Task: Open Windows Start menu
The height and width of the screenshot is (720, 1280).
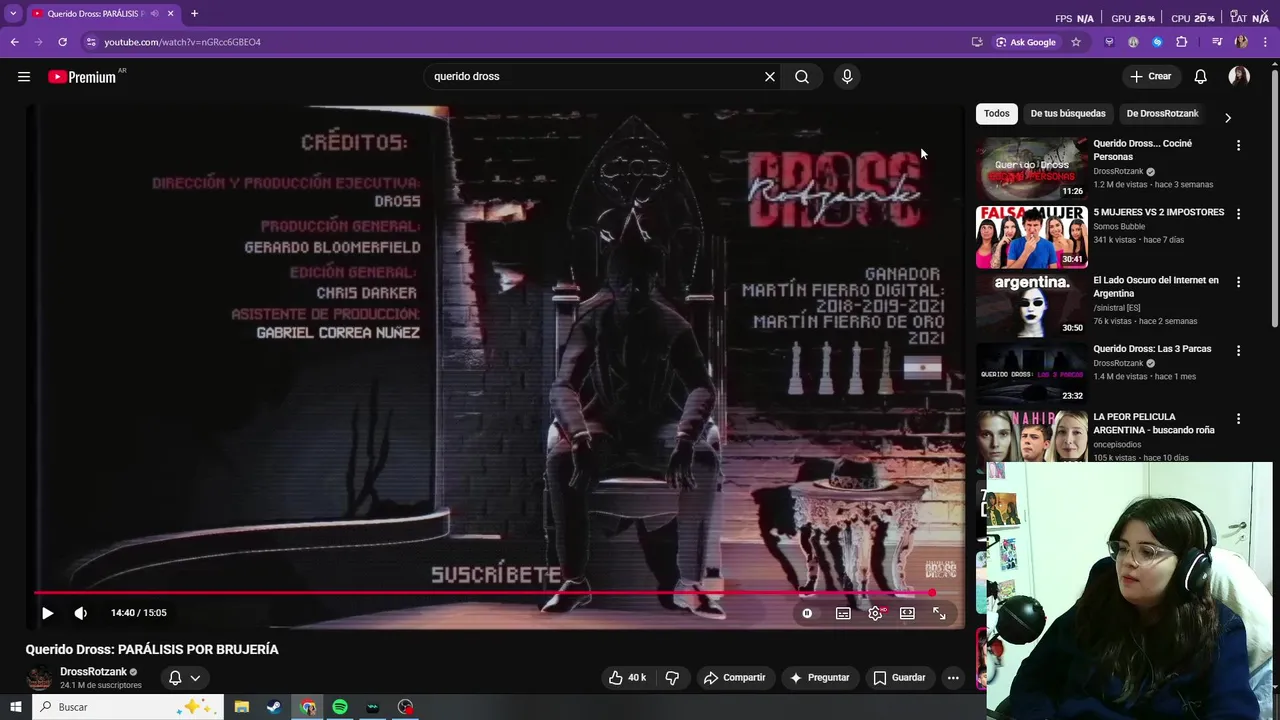Action: (x=16, y=707)
